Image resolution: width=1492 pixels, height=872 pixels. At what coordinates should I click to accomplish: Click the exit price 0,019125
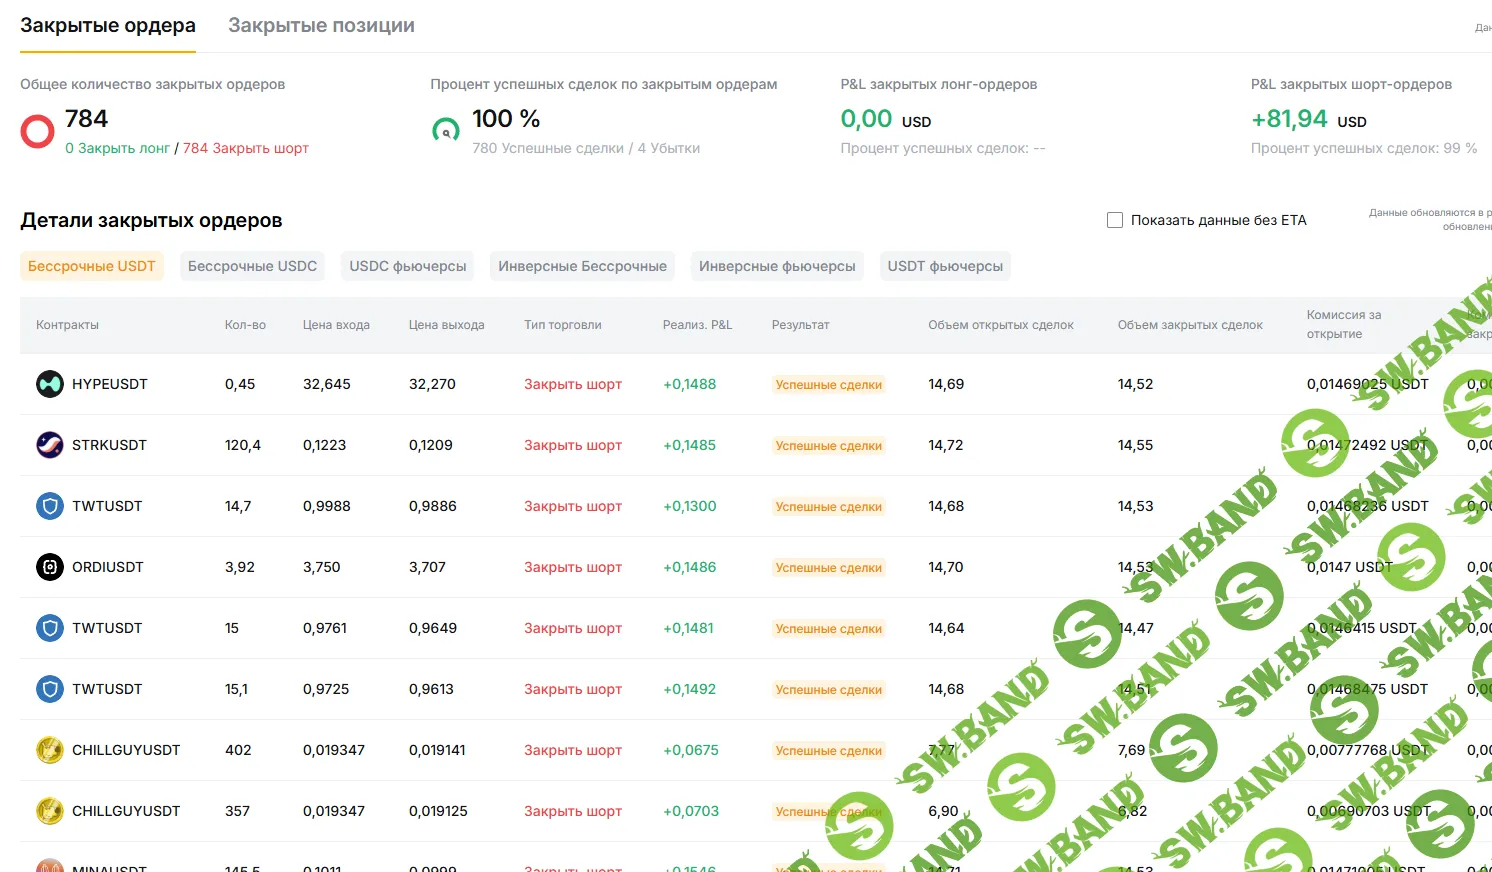tap(438, 811)
